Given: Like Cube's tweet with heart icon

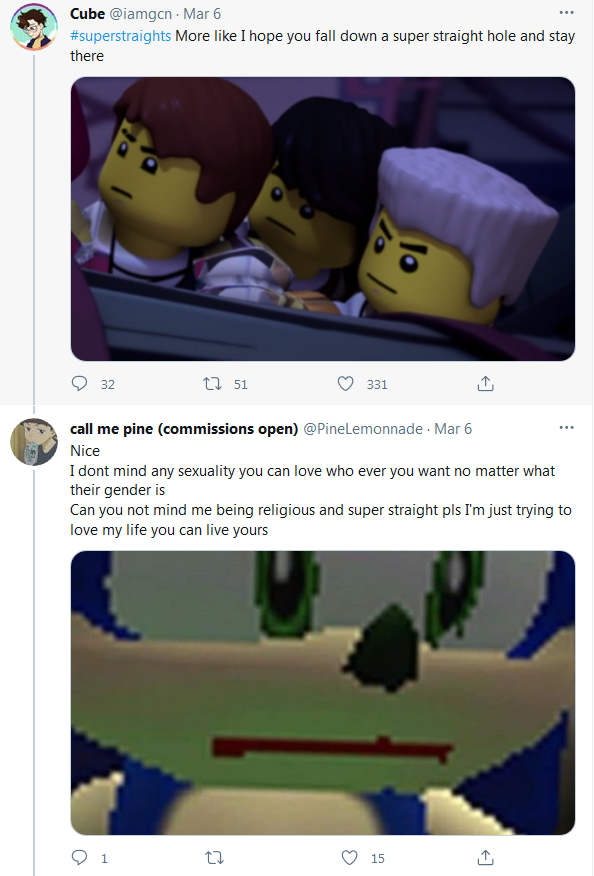Looking at the screenshot, I should pos(345,384).
